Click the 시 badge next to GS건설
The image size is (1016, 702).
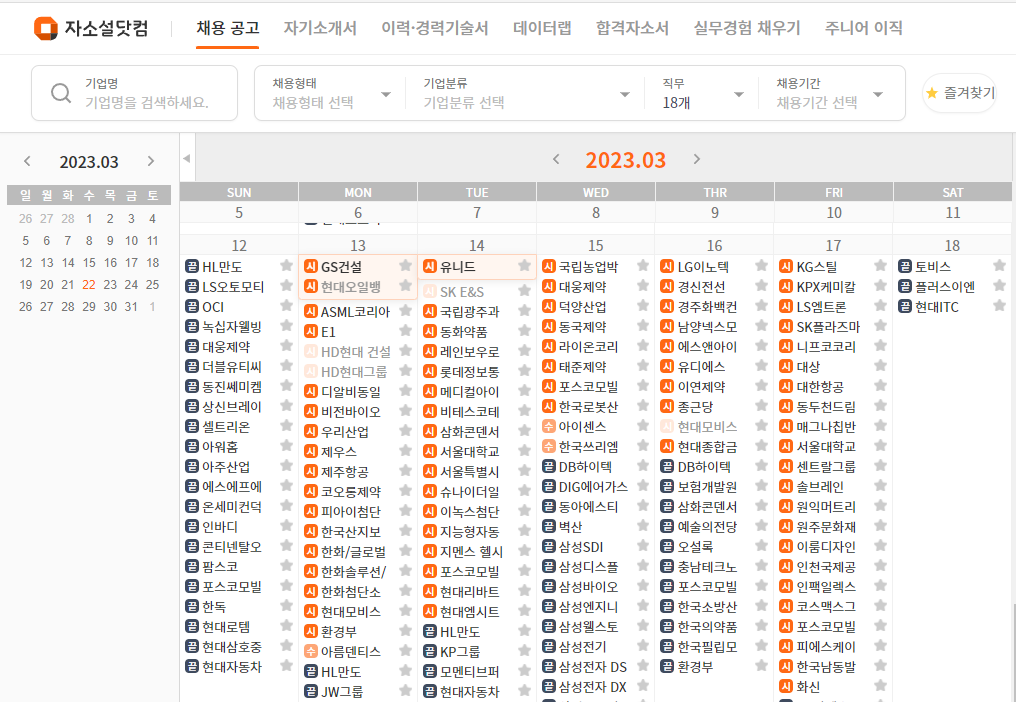(x=311, y=266)
